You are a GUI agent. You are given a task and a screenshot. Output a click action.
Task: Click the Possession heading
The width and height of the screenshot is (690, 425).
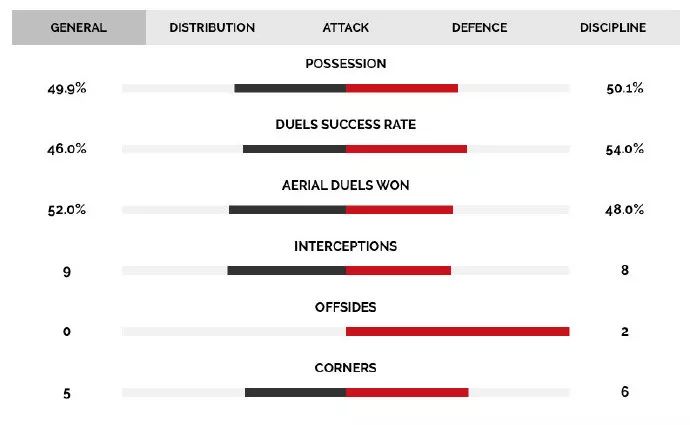[345, 64]
